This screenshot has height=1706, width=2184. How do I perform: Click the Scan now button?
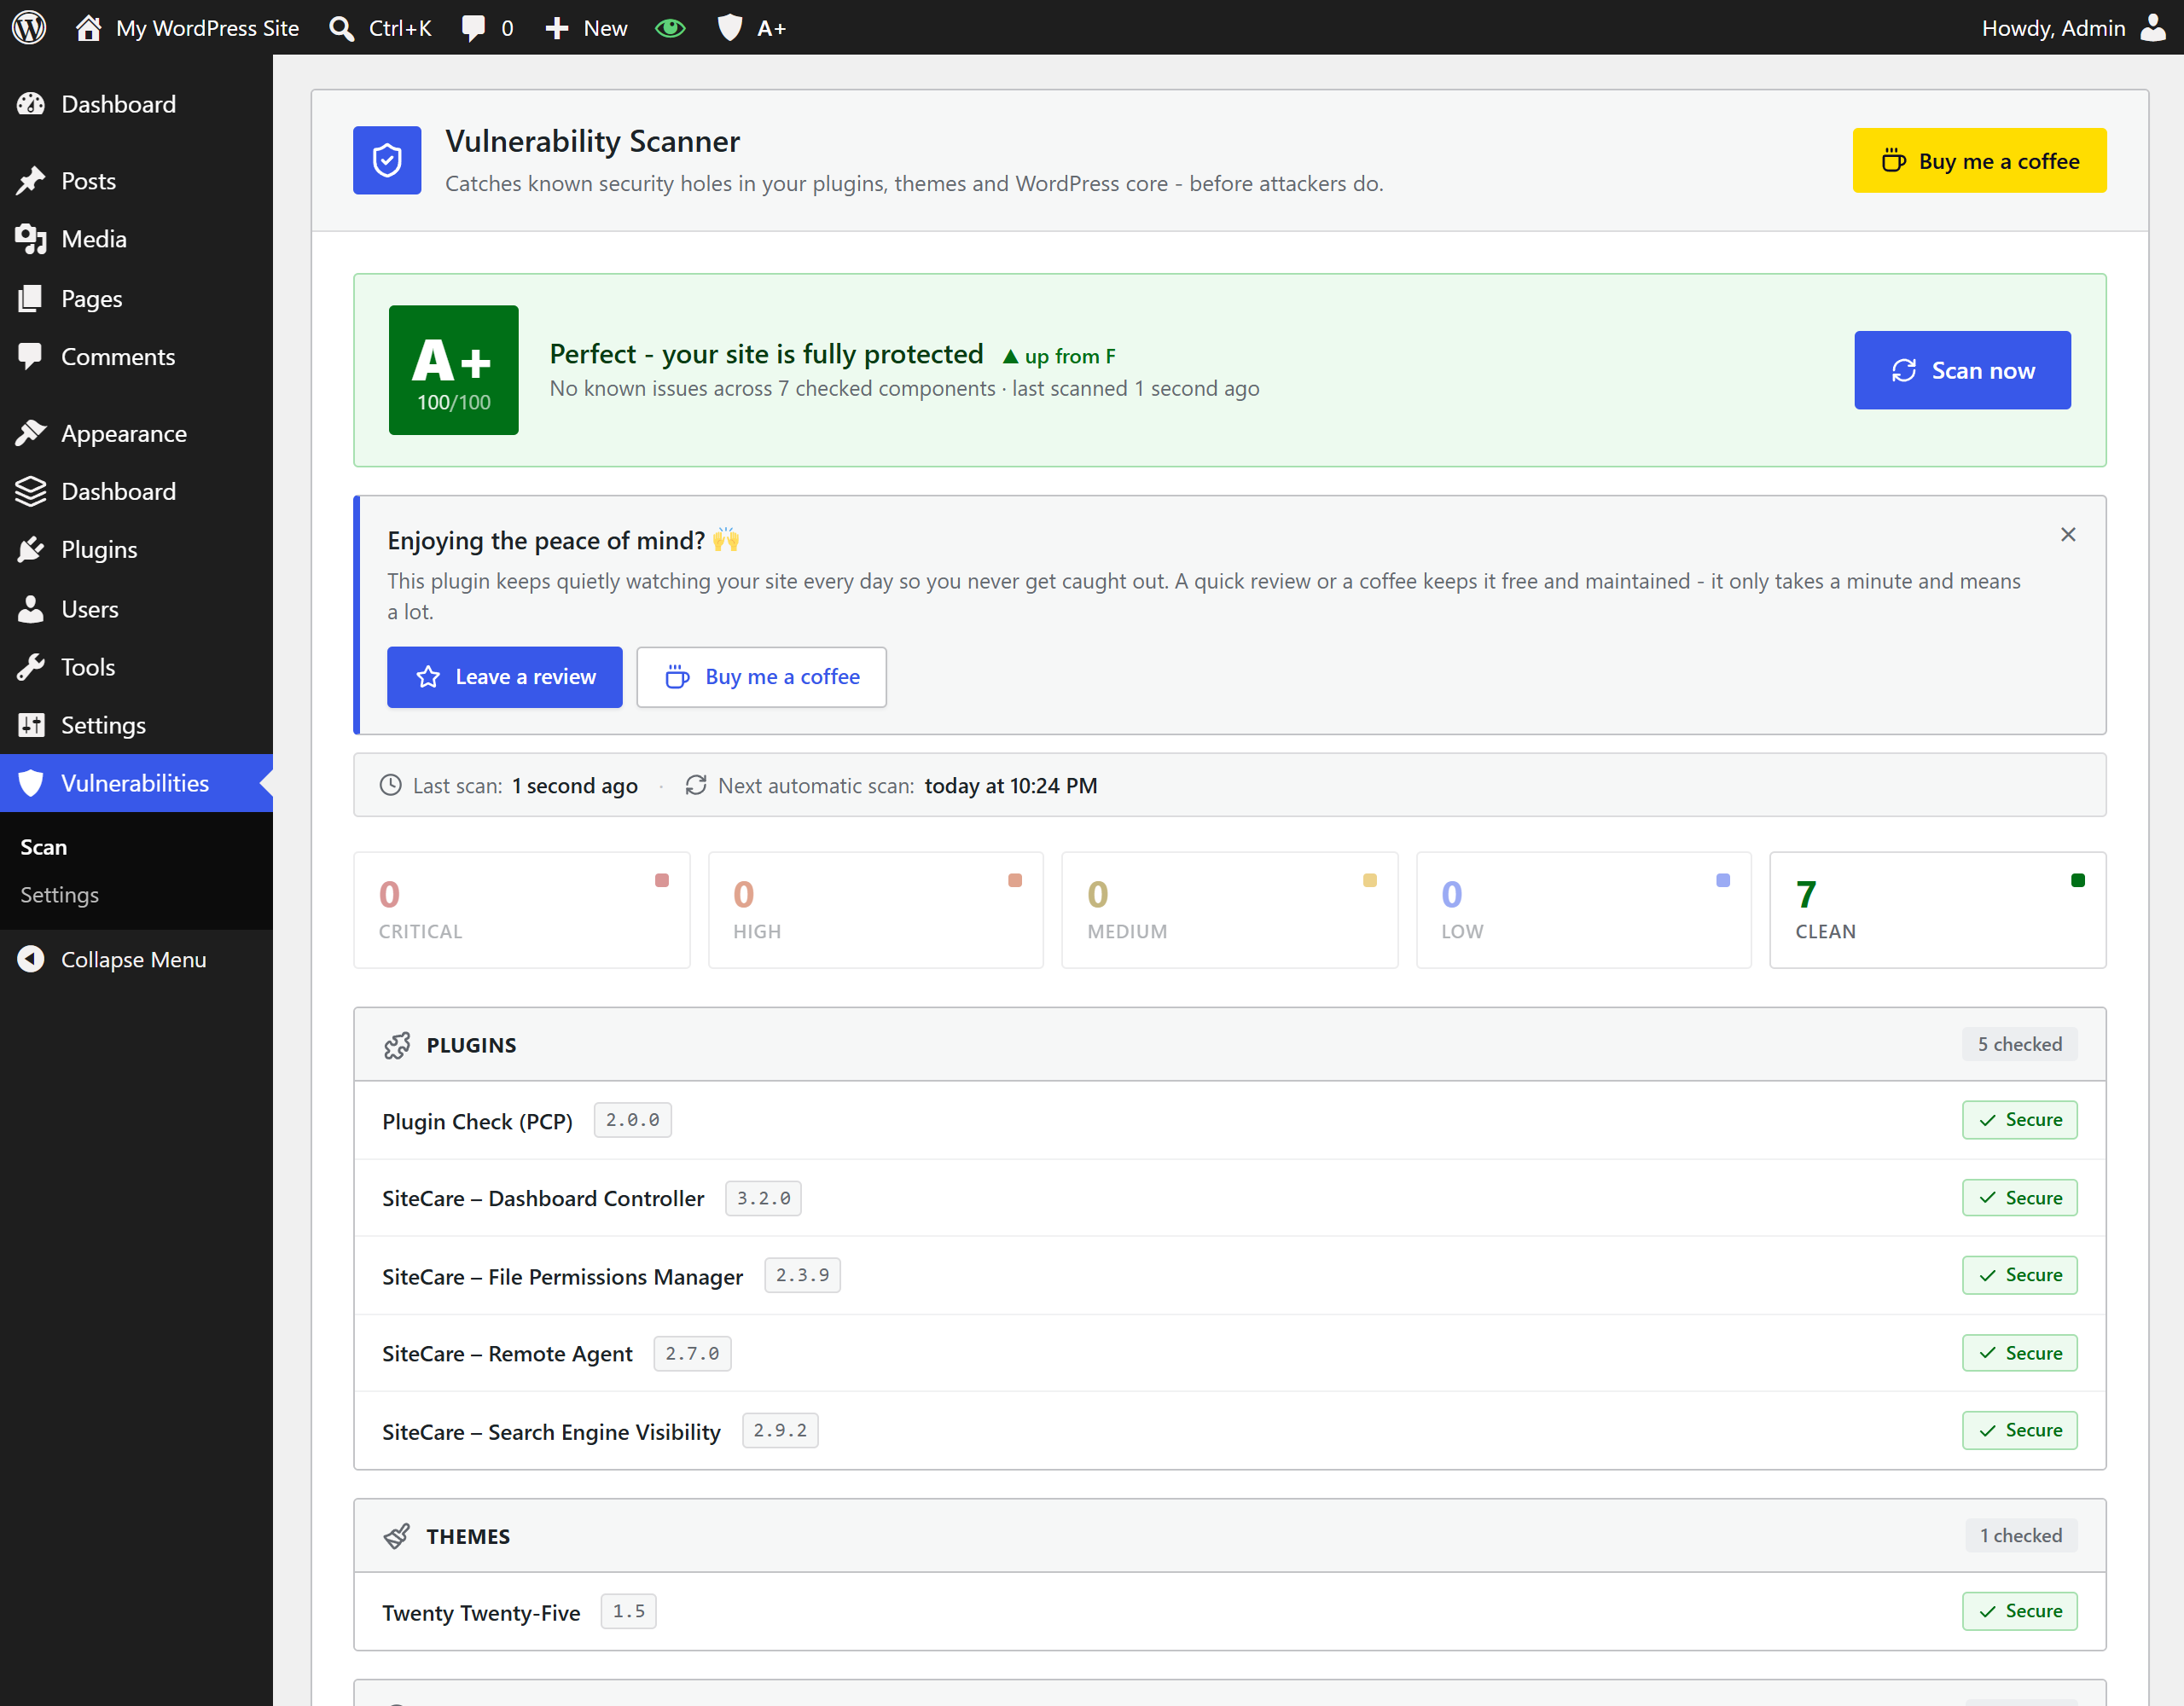(x=1962, y=370)
